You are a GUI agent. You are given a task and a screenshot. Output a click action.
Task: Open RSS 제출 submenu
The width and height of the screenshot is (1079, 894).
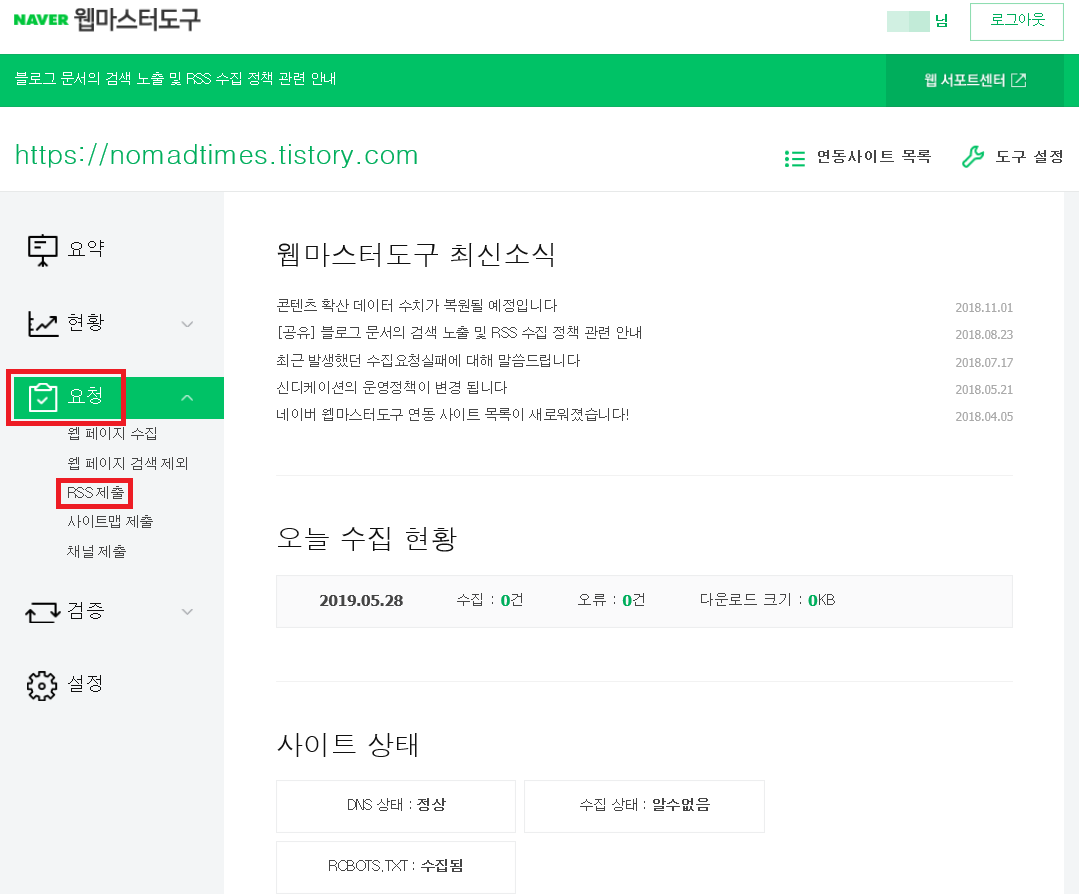95,493
